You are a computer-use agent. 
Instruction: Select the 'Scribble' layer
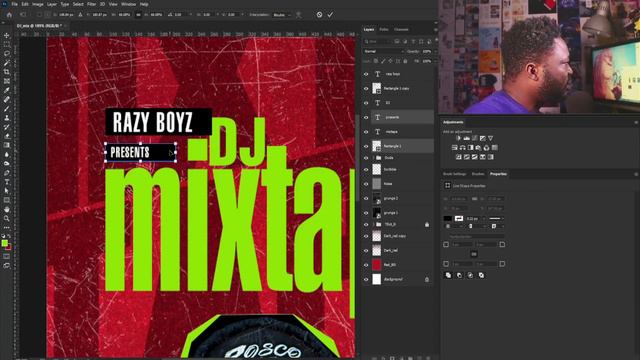pyautogui.click(x=402, y=169)
